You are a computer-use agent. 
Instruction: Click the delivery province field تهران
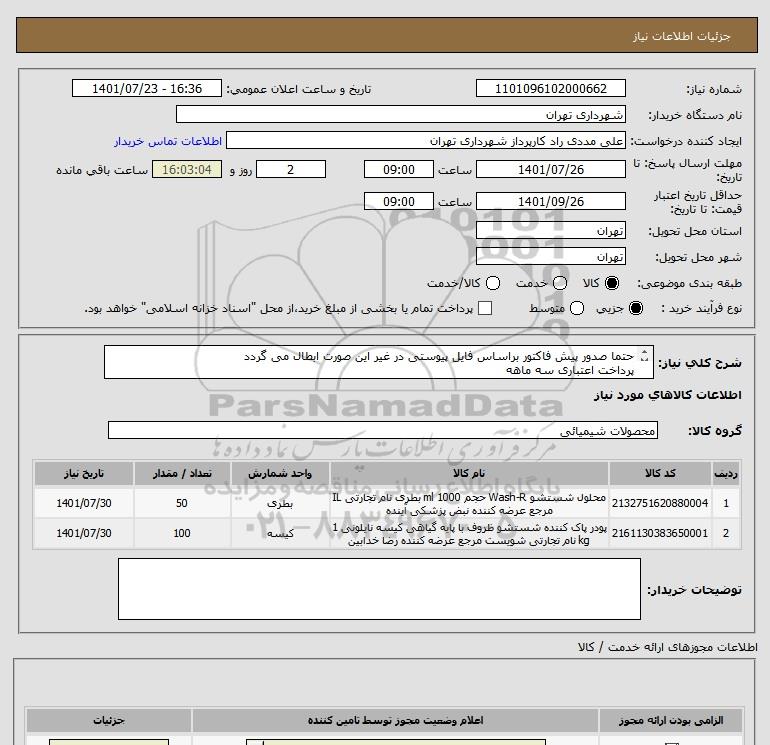tap(550, 230)
